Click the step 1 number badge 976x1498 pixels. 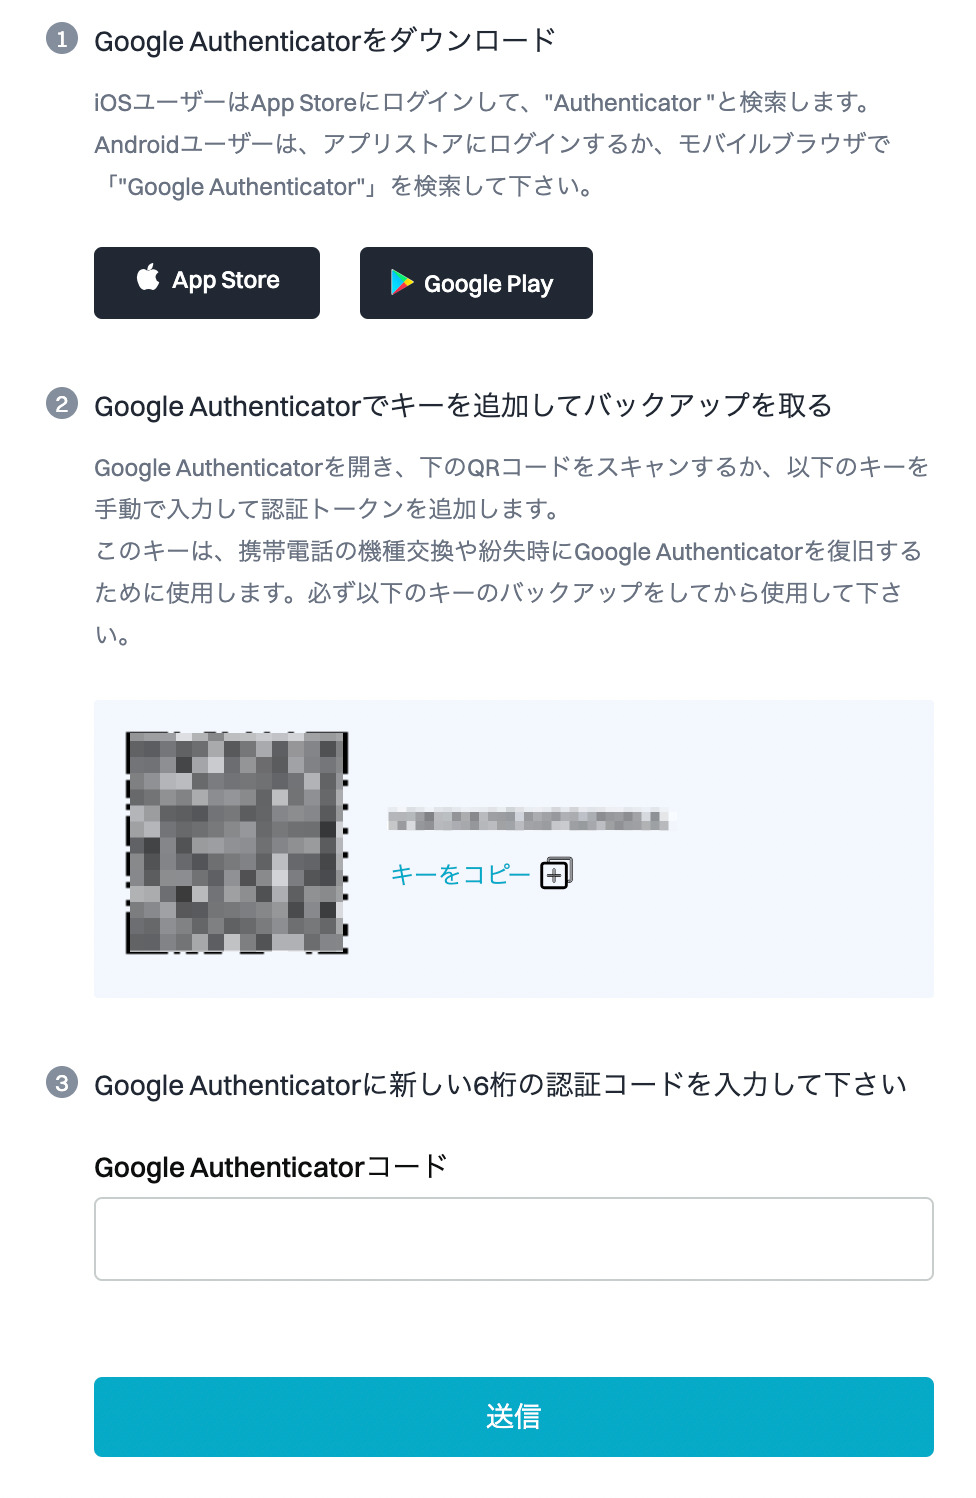point(62,39)
